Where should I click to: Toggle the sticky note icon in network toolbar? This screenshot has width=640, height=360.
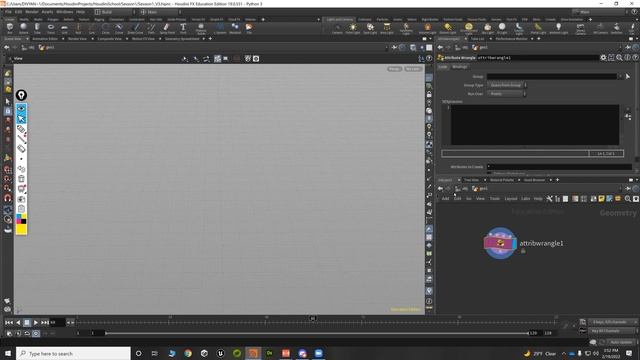point(601,199)
